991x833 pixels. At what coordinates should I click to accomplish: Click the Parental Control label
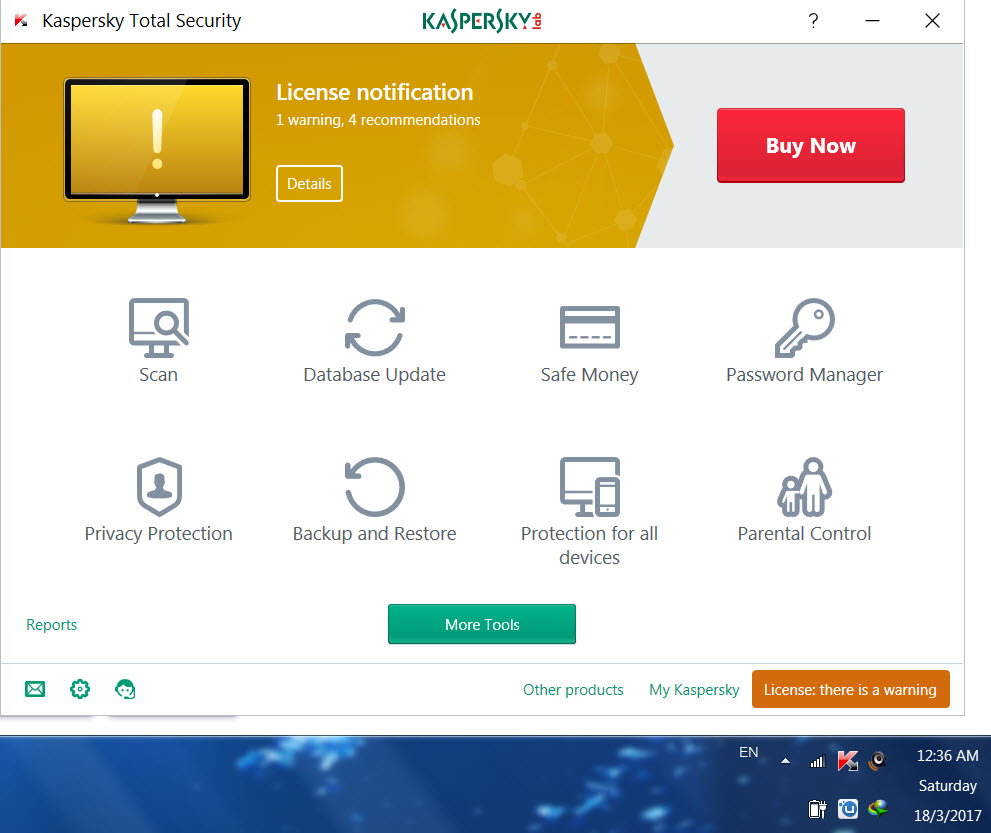coord(805,534)
